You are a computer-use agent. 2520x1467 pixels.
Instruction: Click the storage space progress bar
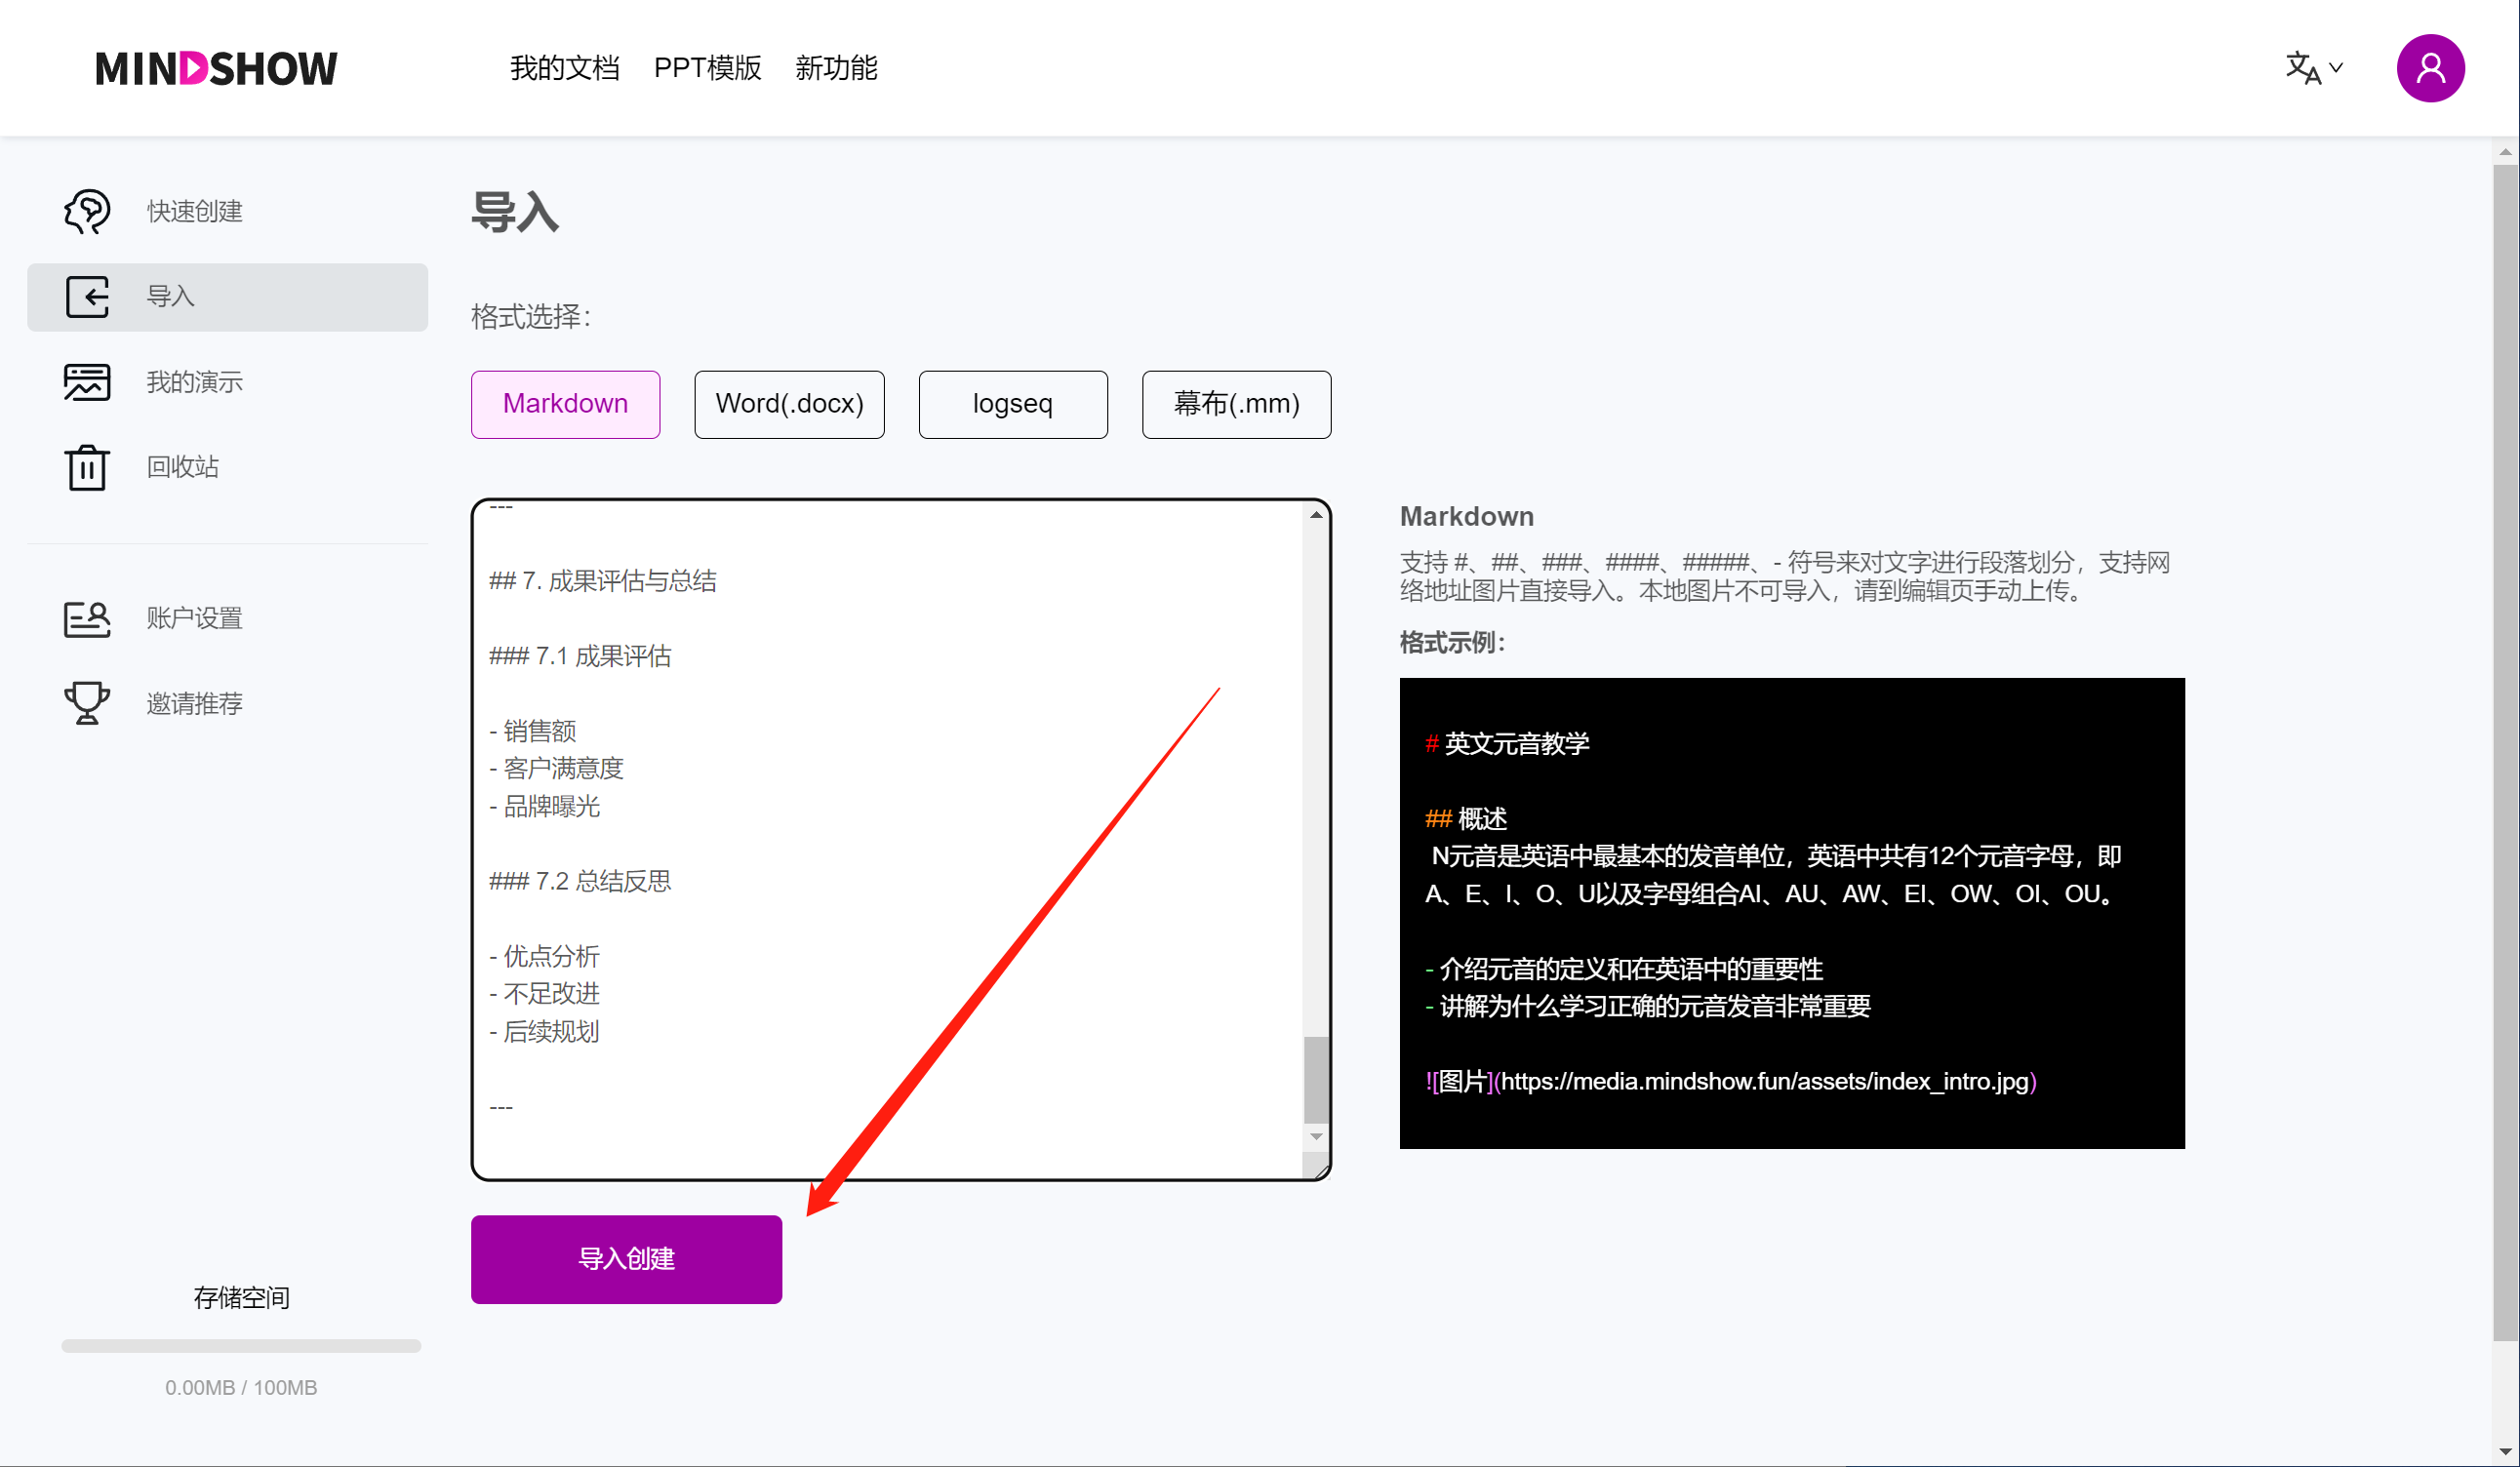(x=241, y=1345)
